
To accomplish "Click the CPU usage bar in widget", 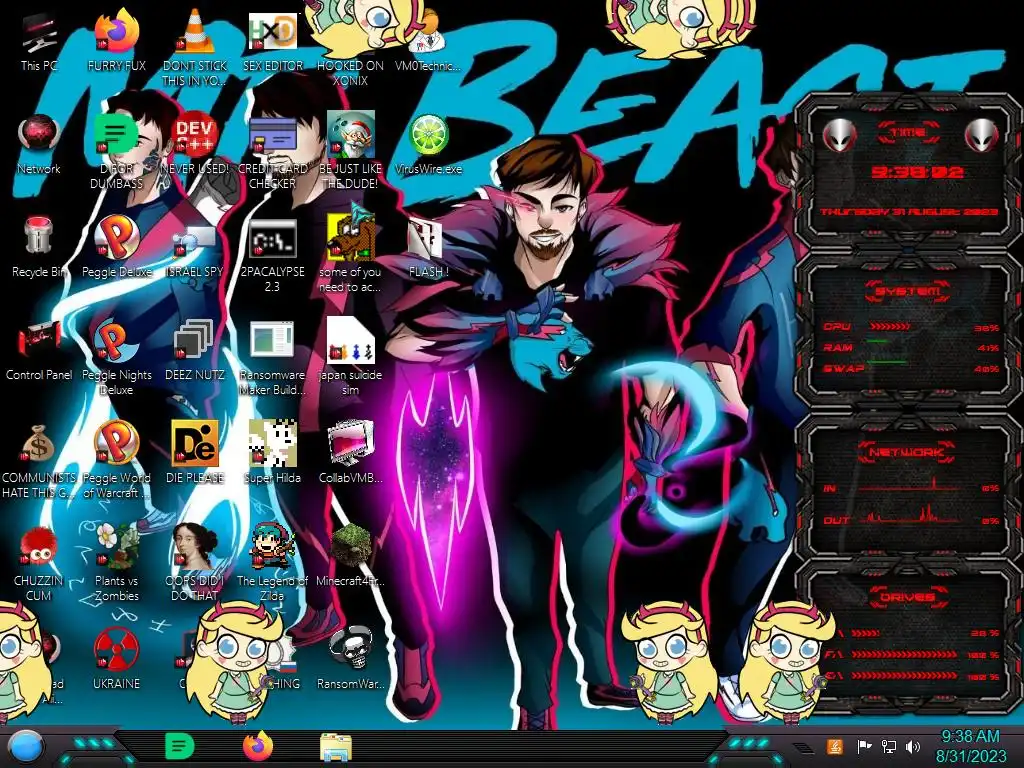I will click(889, 326).
